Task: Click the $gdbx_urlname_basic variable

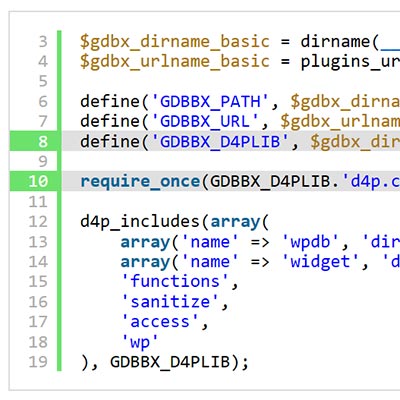Action: coord(175,62)
